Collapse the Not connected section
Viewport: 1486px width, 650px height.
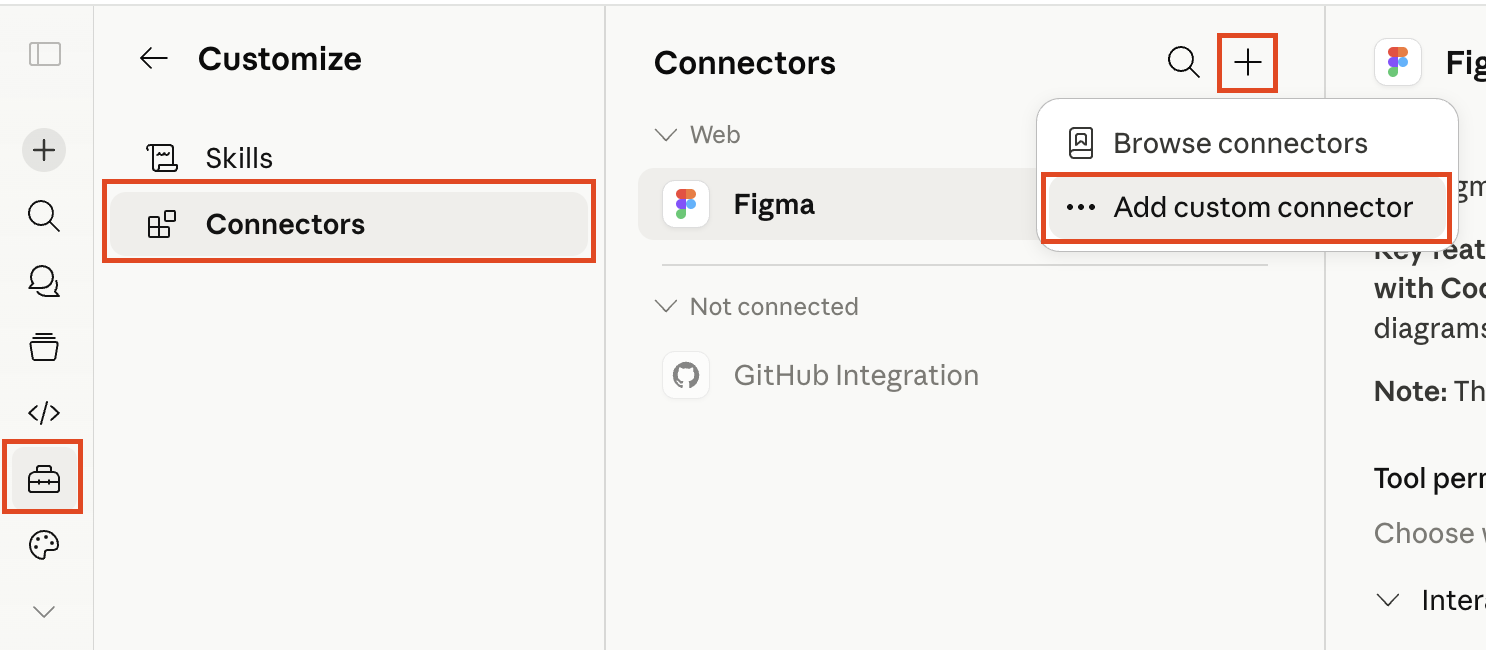tap(756, 306)
